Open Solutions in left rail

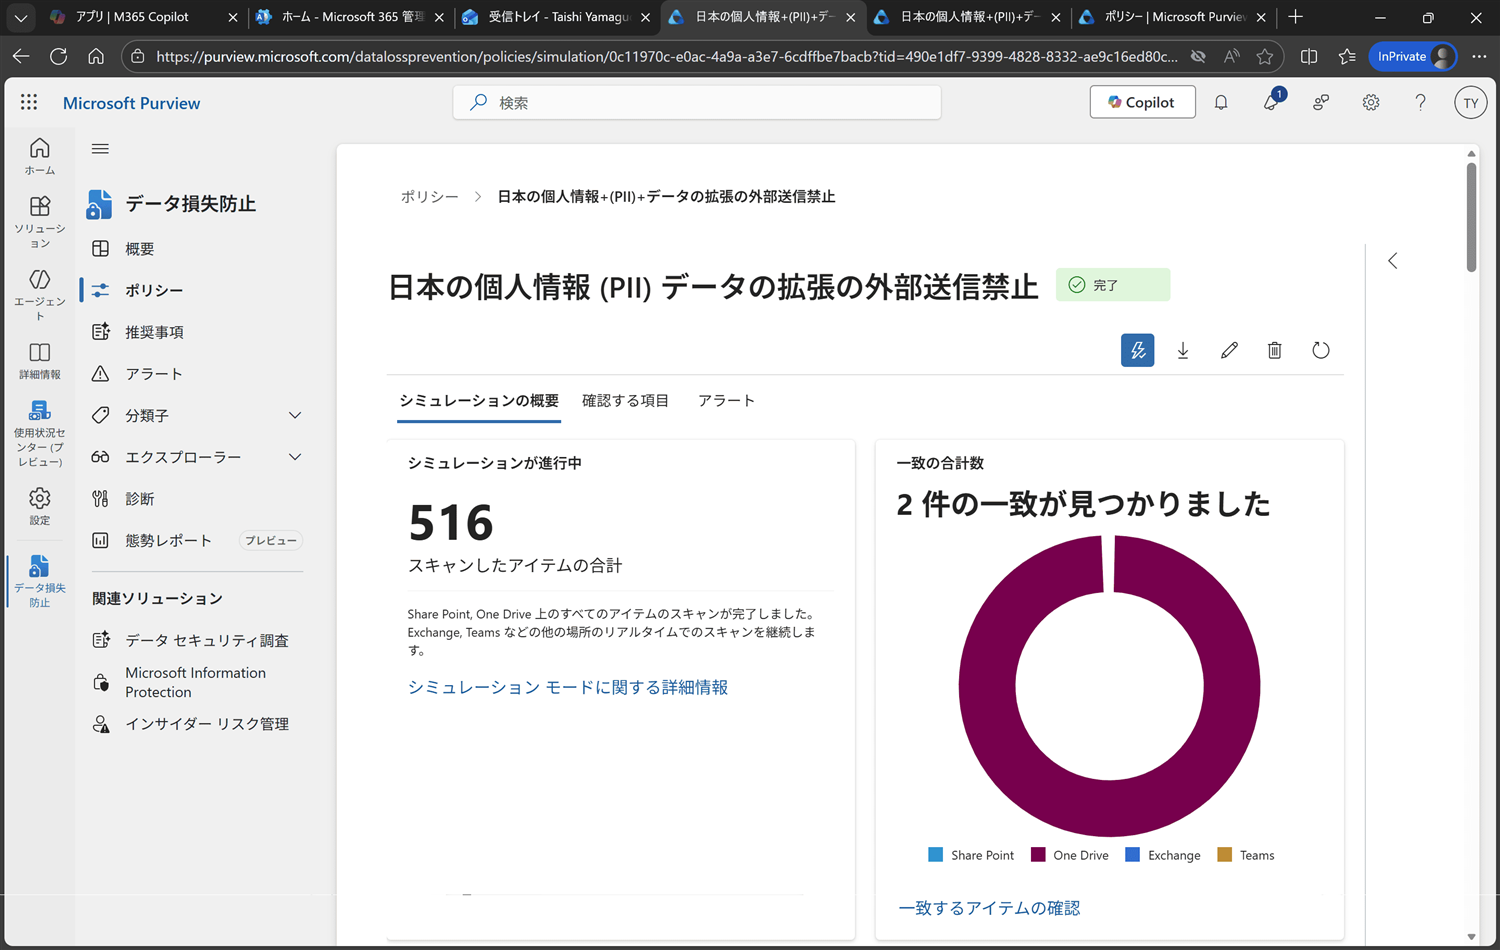click(x=40, y=223)
